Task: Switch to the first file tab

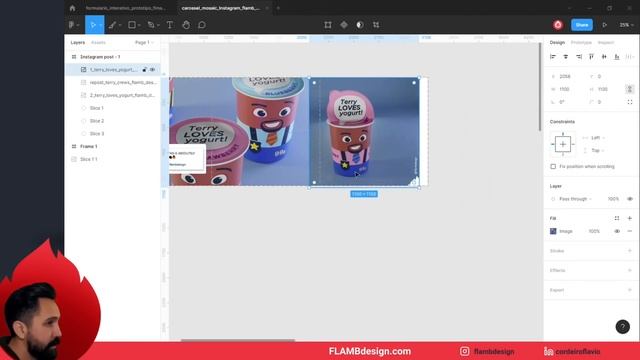Action: 125,8
